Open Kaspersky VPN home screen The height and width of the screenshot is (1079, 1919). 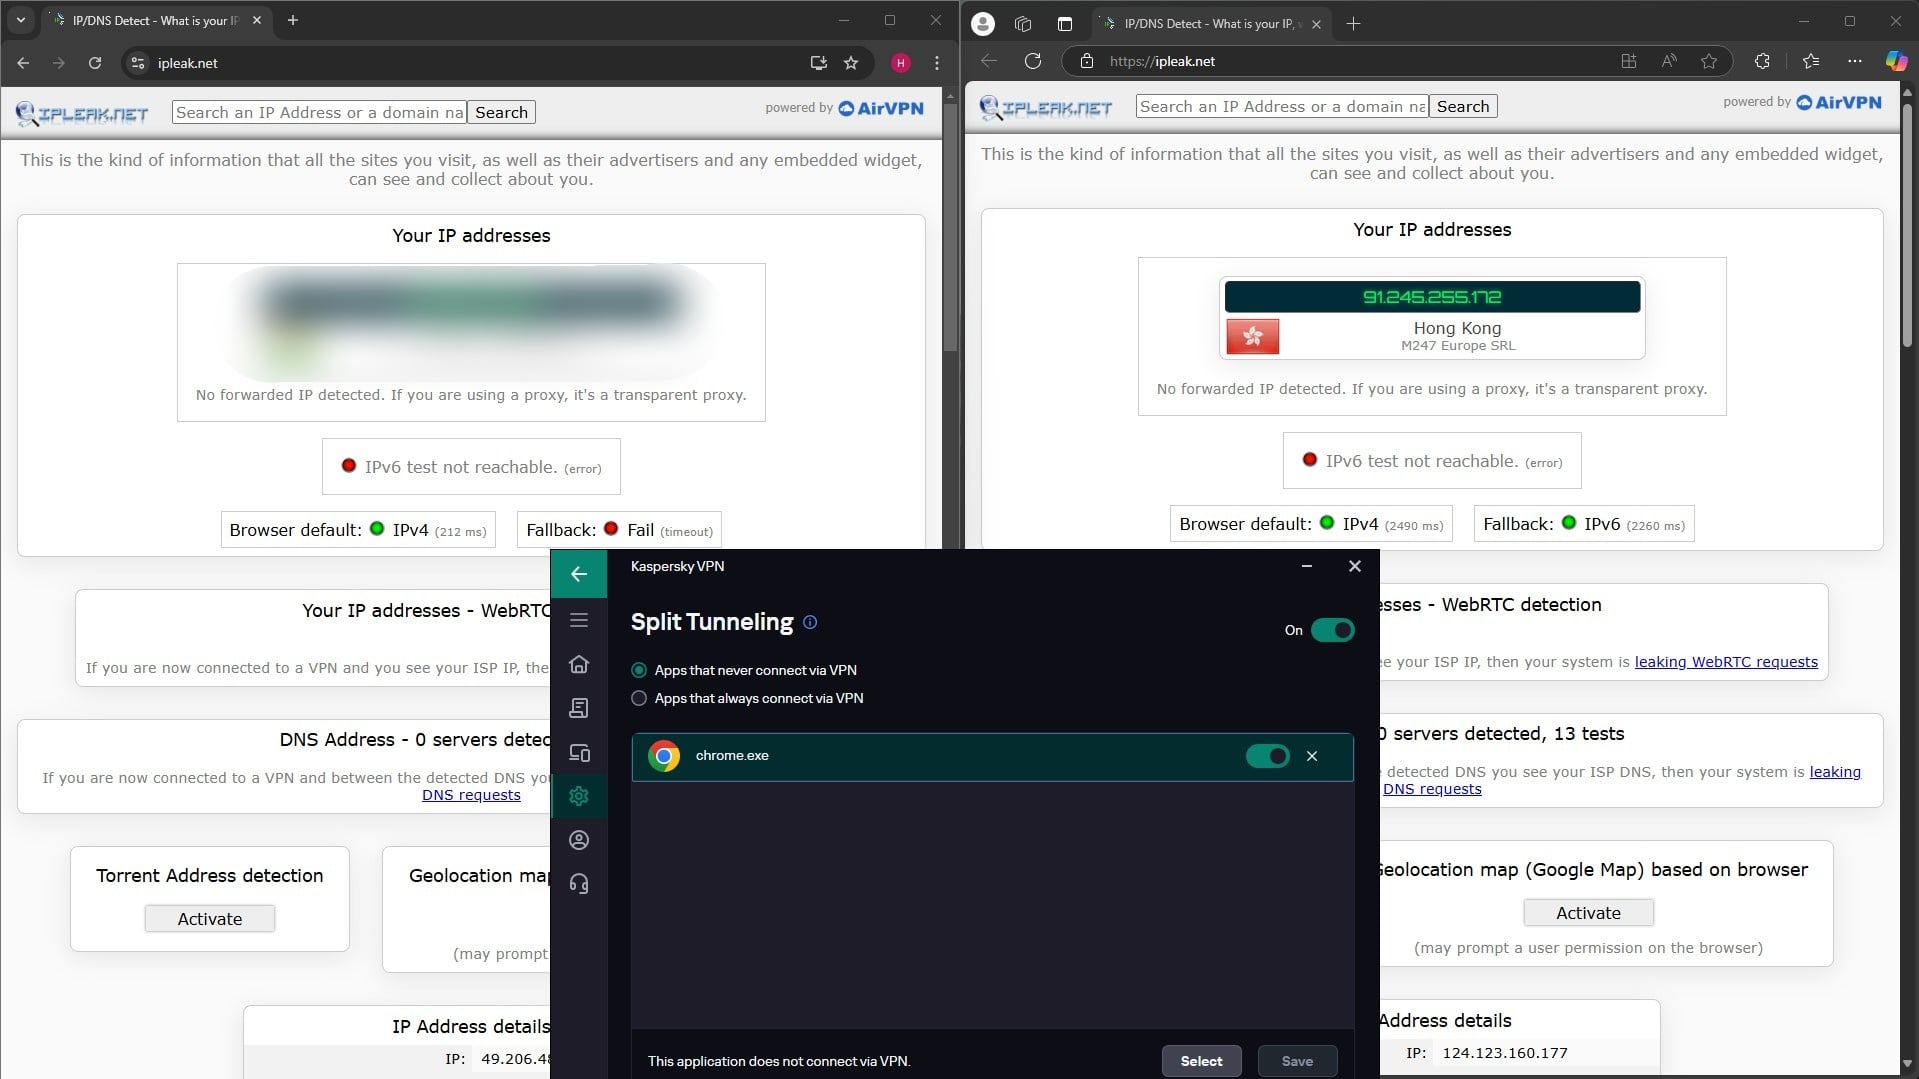578,664
